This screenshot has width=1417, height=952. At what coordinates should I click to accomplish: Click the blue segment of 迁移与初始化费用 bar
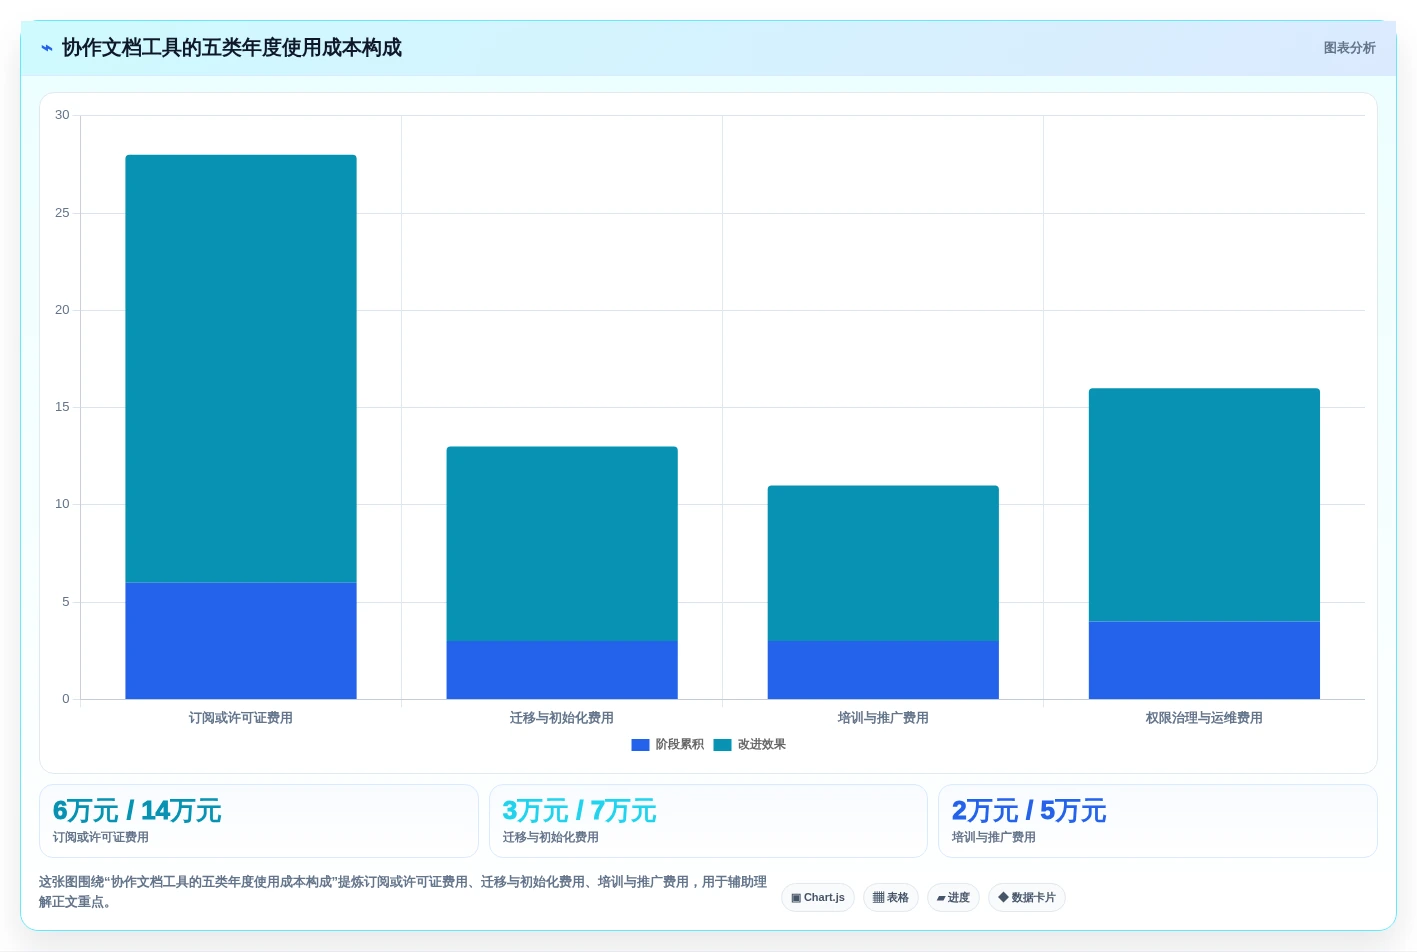[x=562, y=670]
